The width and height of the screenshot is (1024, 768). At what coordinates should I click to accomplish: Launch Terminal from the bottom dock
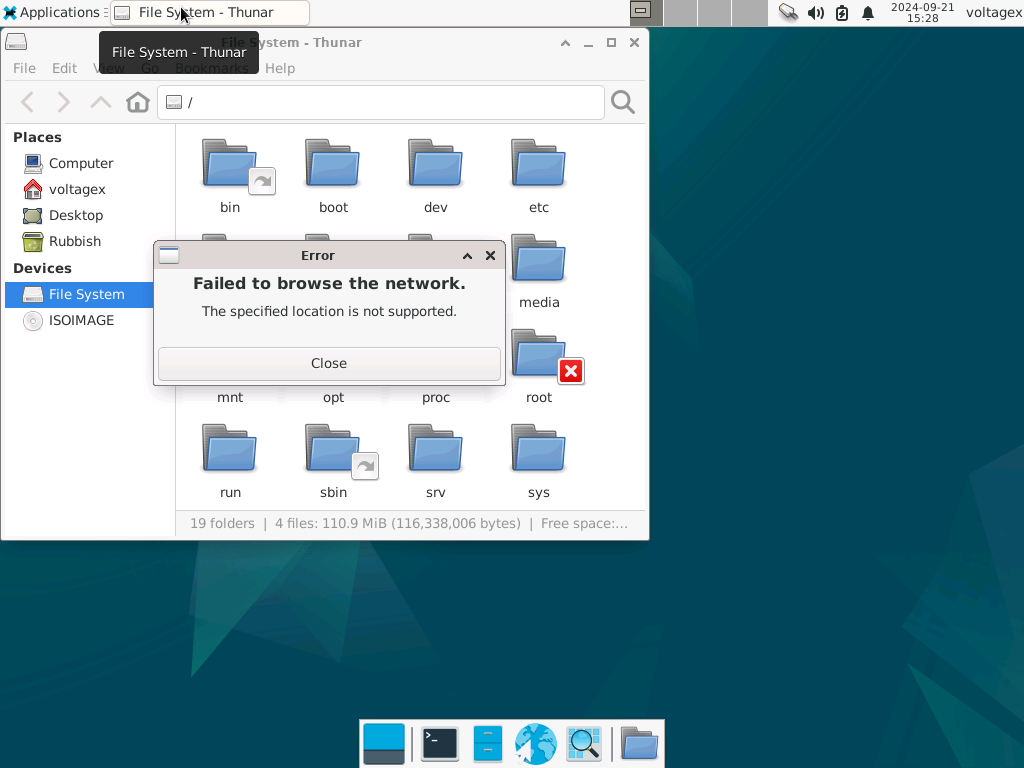click(x=439, y=744)
